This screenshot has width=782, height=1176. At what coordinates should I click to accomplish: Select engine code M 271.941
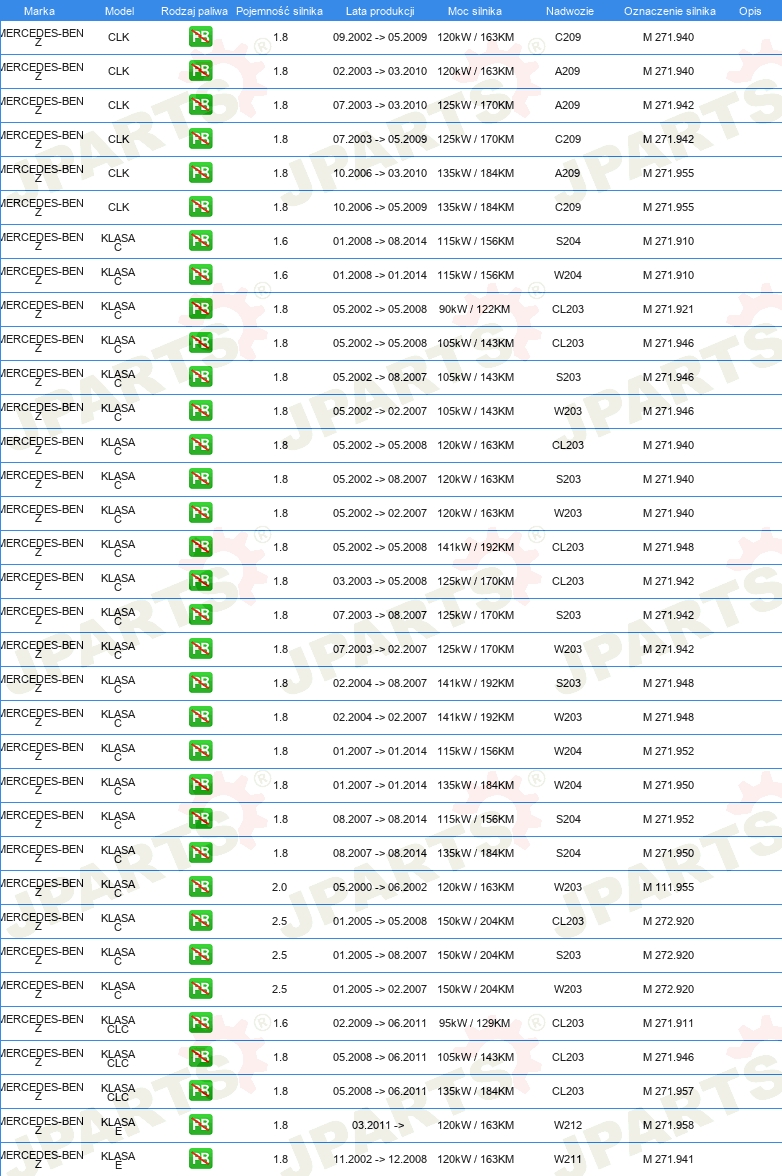[668, 1158]
